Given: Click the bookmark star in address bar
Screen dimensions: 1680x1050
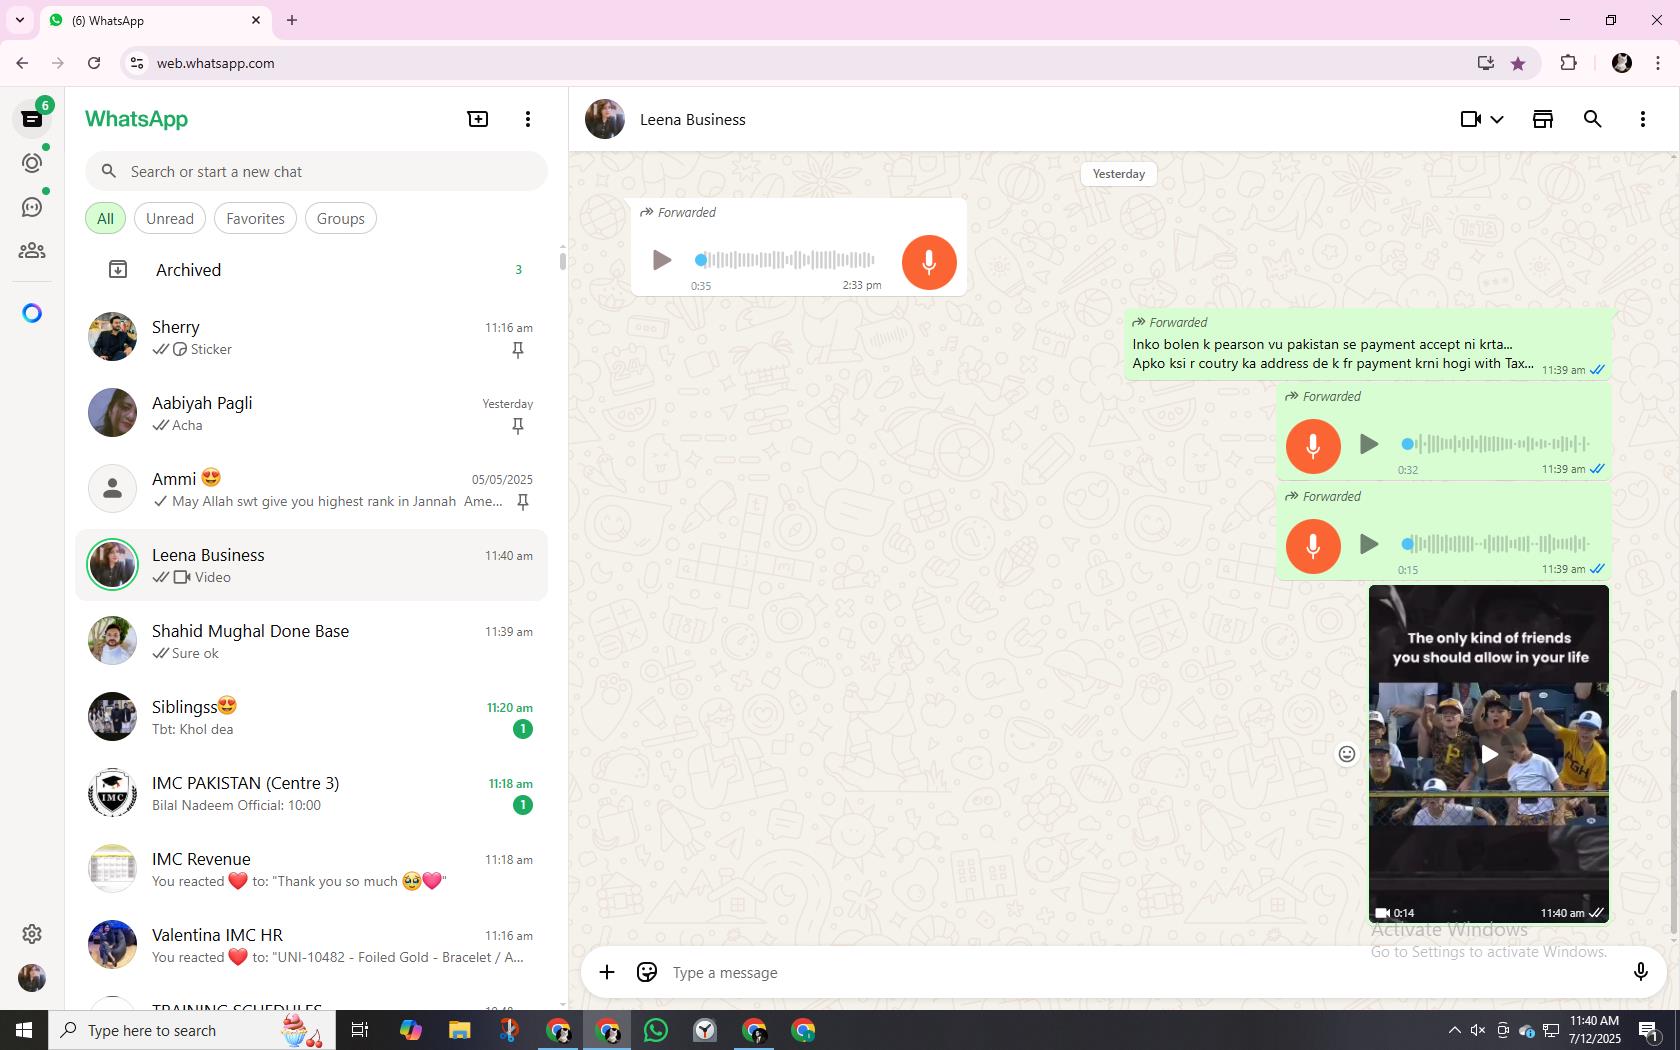Looking at the screenshot, I should 1518,63.
